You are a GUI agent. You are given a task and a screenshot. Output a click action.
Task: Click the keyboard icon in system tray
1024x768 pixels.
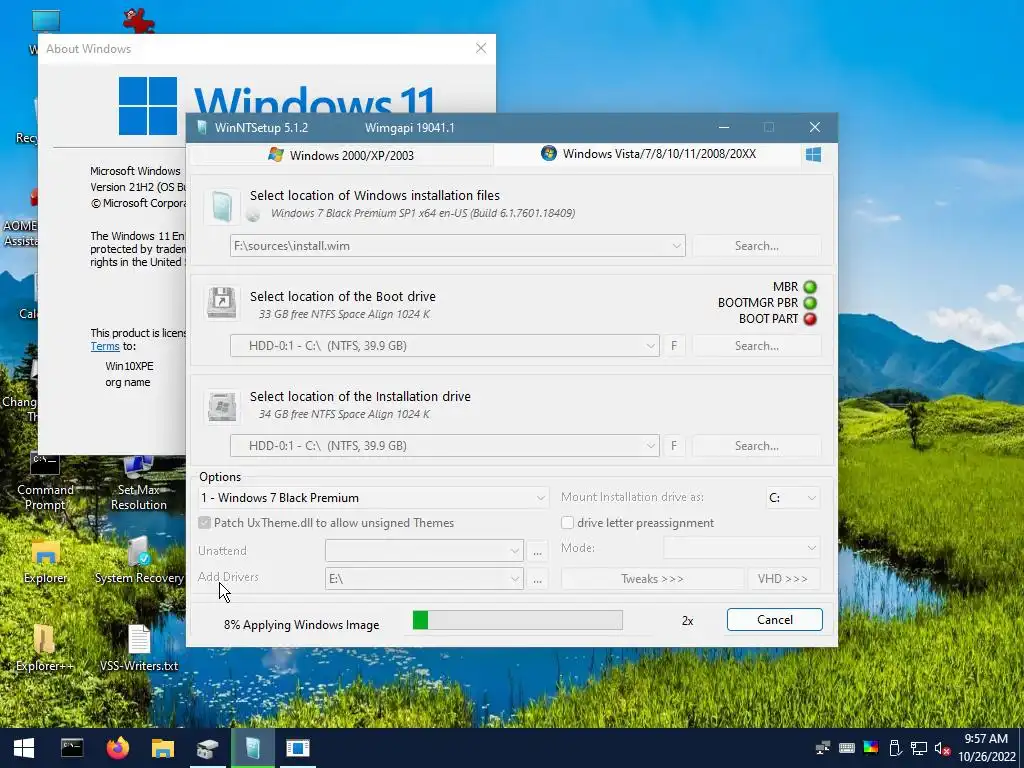click(x=846, y=748)
